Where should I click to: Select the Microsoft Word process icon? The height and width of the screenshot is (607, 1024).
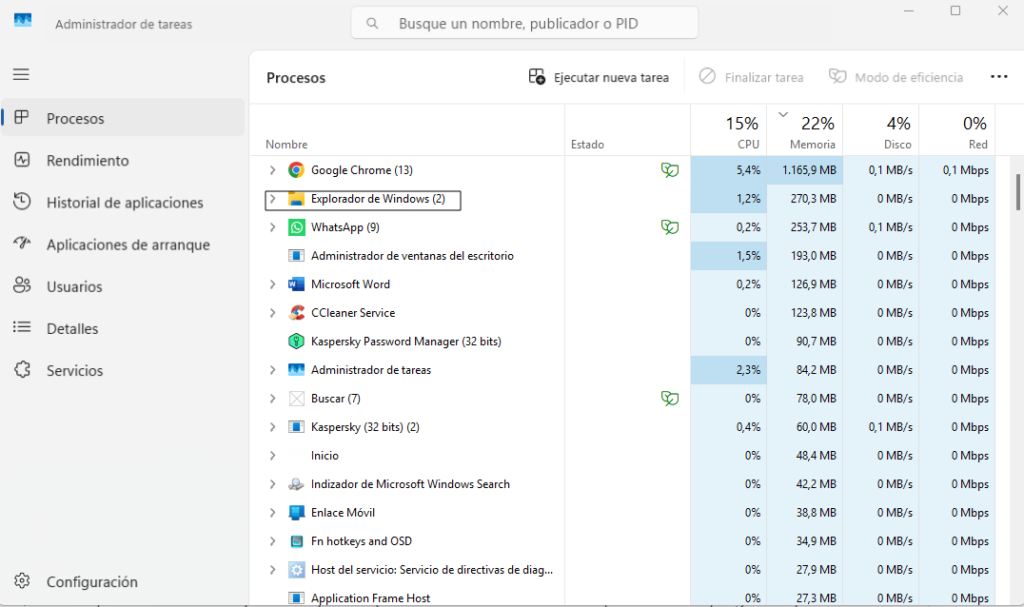[x=295, y=284]
